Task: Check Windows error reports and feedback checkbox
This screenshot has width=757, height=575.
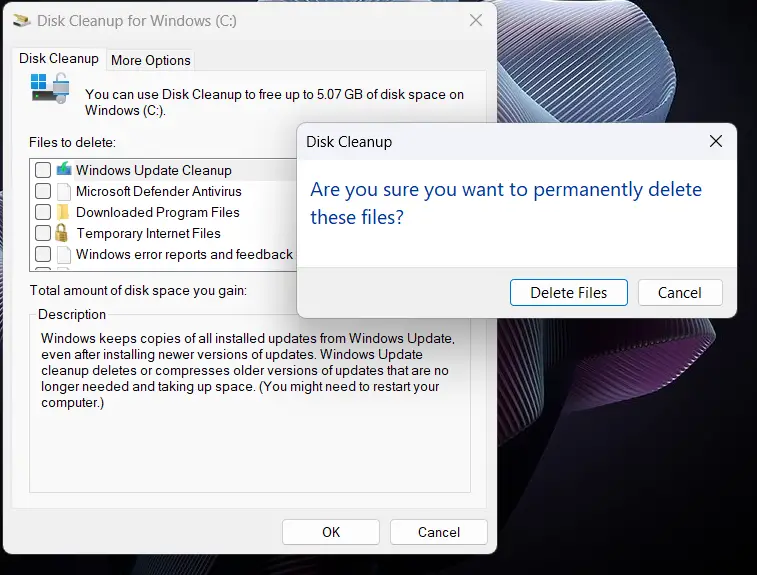Action: [43, 254]
